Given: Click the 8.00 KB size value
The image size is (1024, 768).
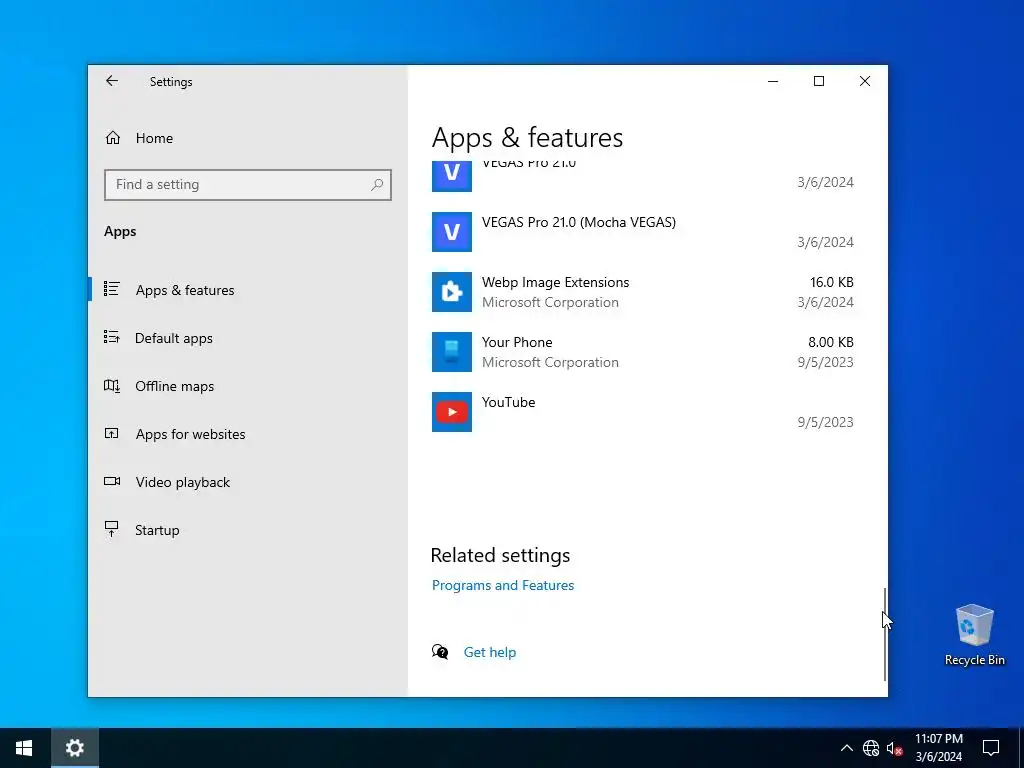Looking at the screenshot, I should point(831,342).
